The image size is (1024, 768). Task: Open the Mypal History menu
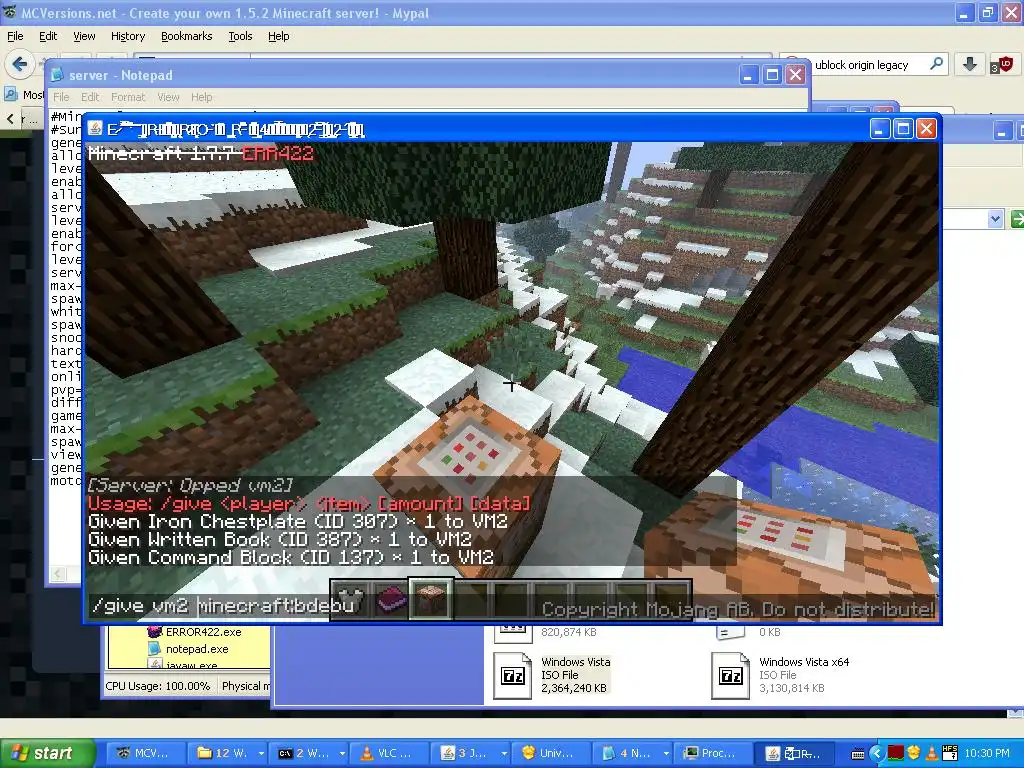(127, 36)
